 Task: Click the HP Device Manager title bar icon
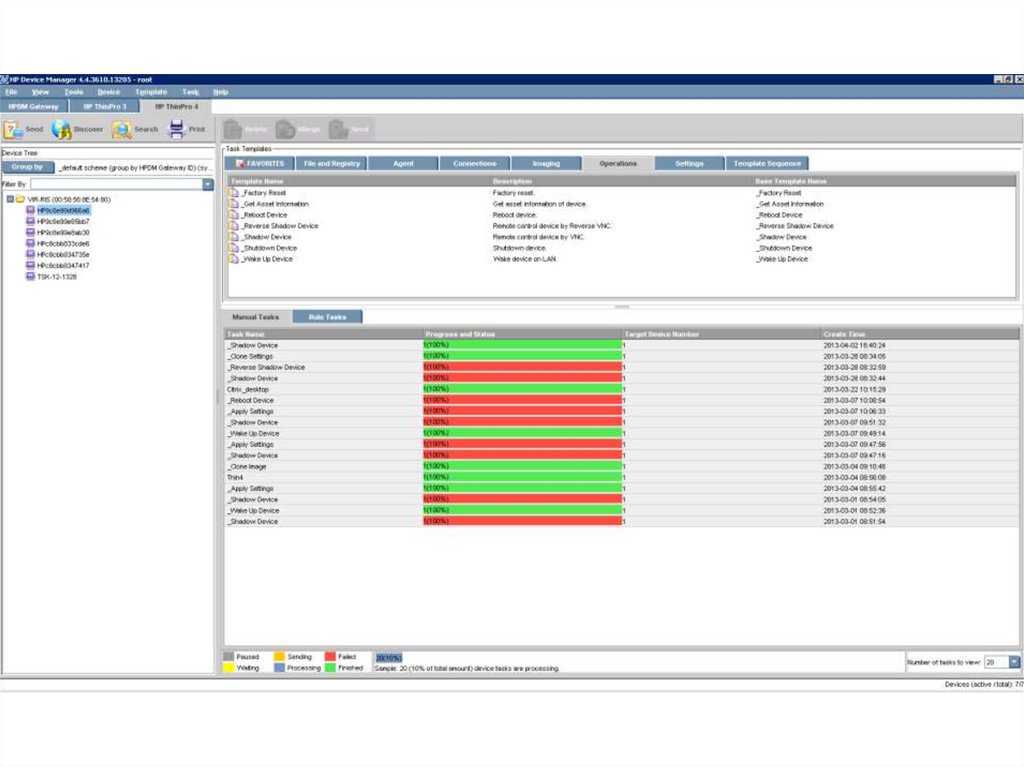(4, 79)
